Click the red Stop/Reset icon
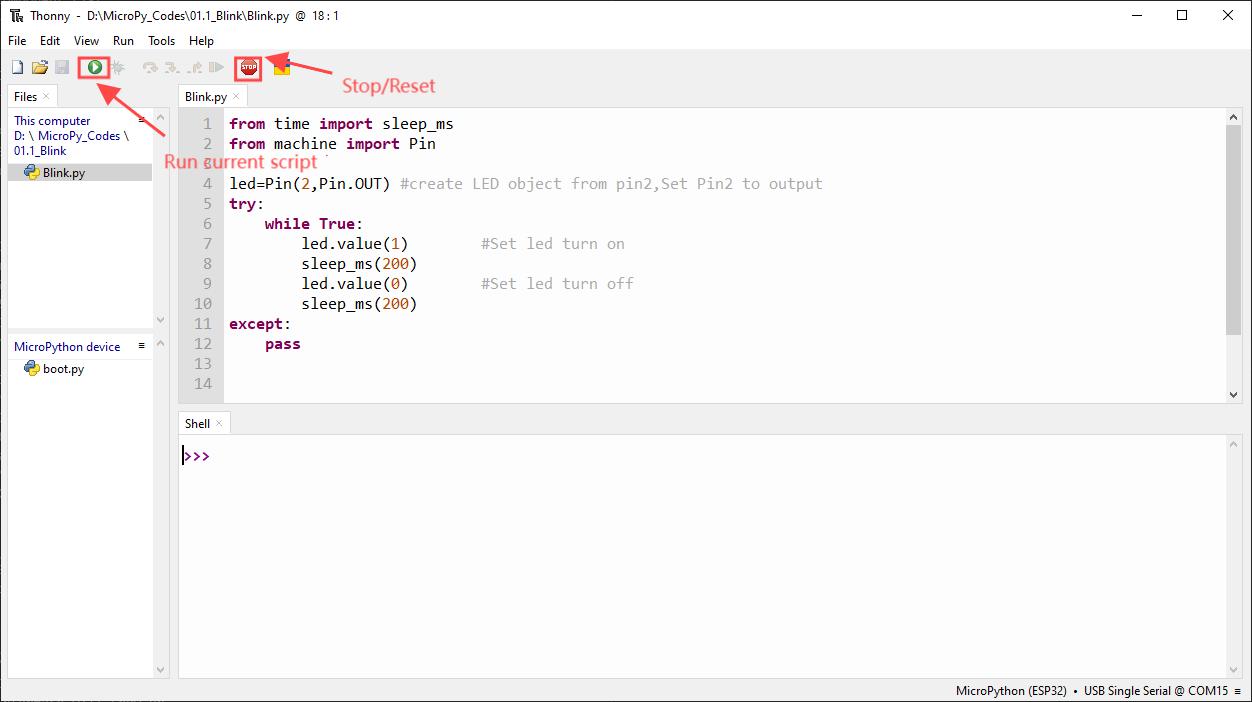 (249, 68)
